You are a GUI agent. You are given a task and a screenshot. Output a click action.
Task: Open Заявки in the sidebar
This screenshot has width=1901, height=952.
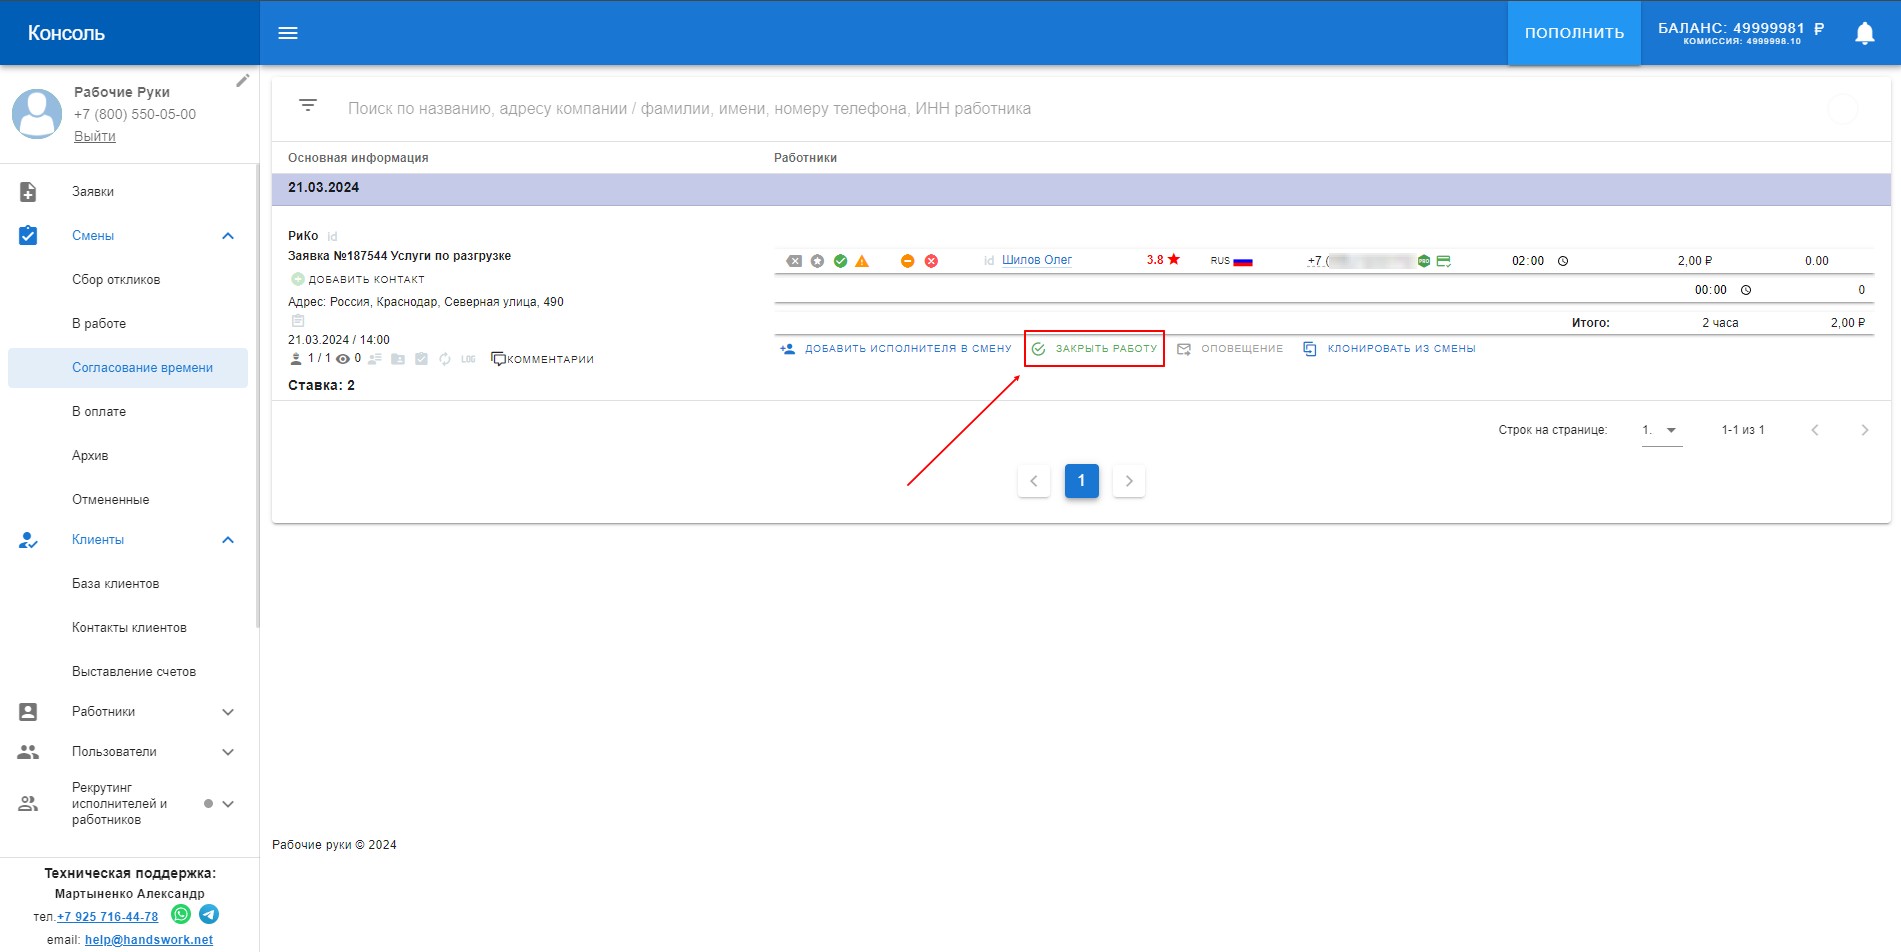(93, 192)
